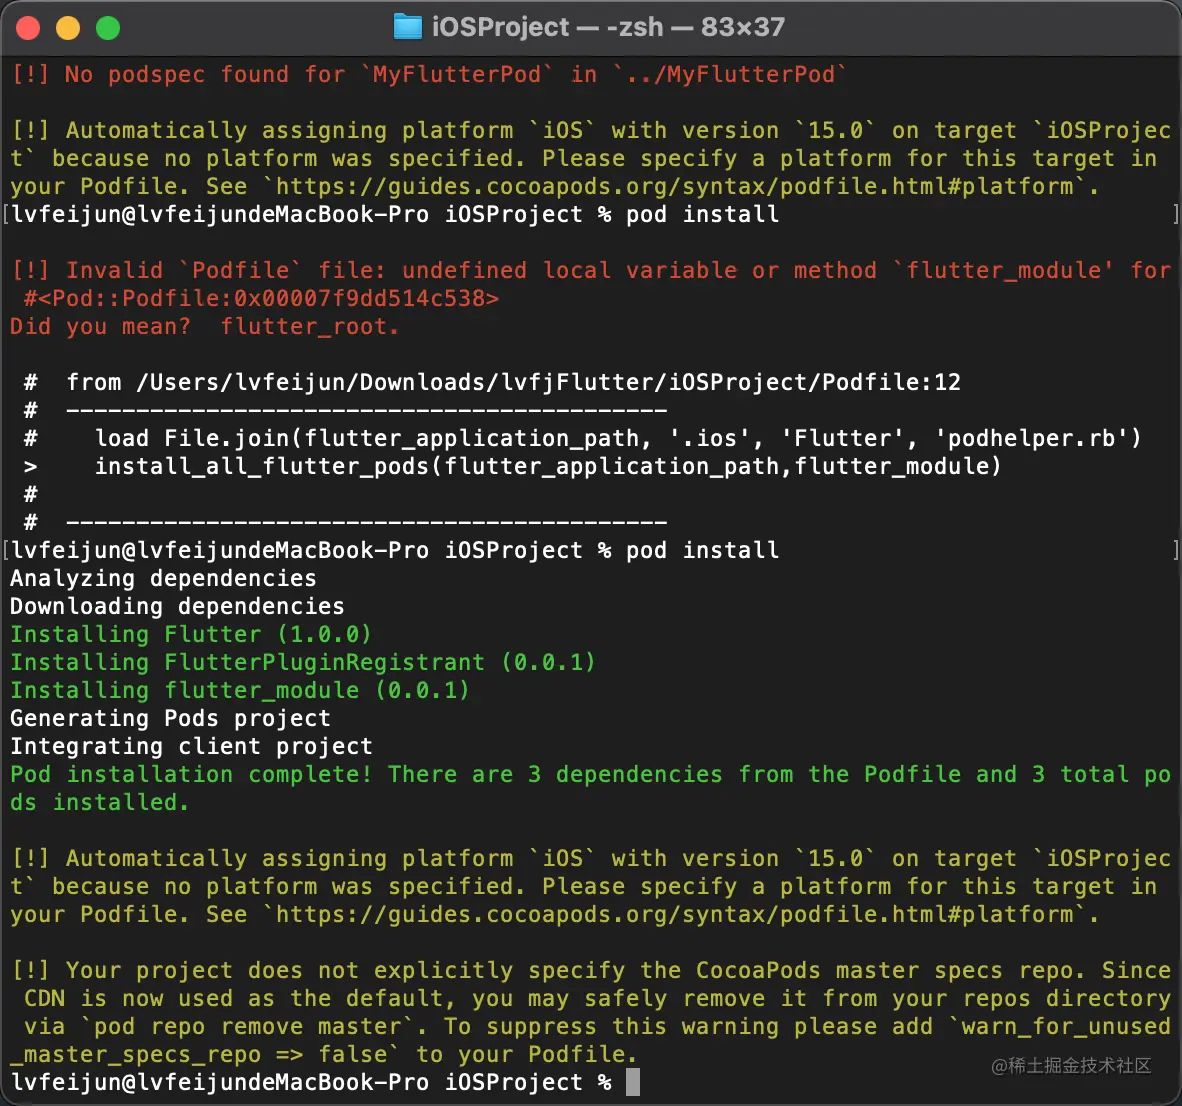The height and width of the screenshot is (1106, 1182).
Task: Click the line 'No podspec found for `MyFlutterPod`'
Action: (x=429, y=75)
